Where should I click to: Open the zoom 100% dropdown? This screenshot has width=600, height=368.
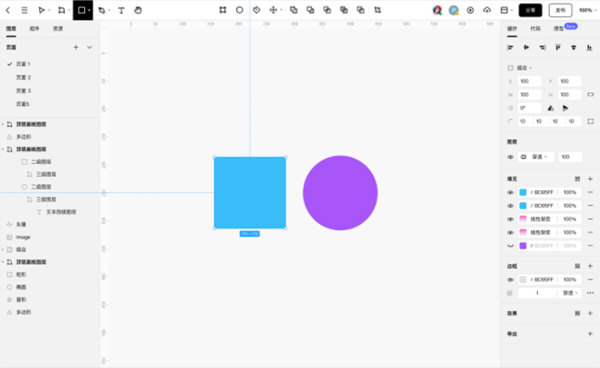(x=588, y=10)
